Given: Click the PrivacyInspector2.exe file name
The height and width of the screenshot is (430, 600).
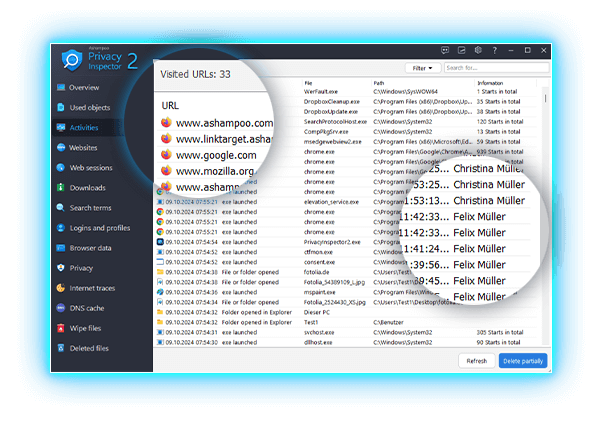Looking at the screenshot, I should [332, 242].
